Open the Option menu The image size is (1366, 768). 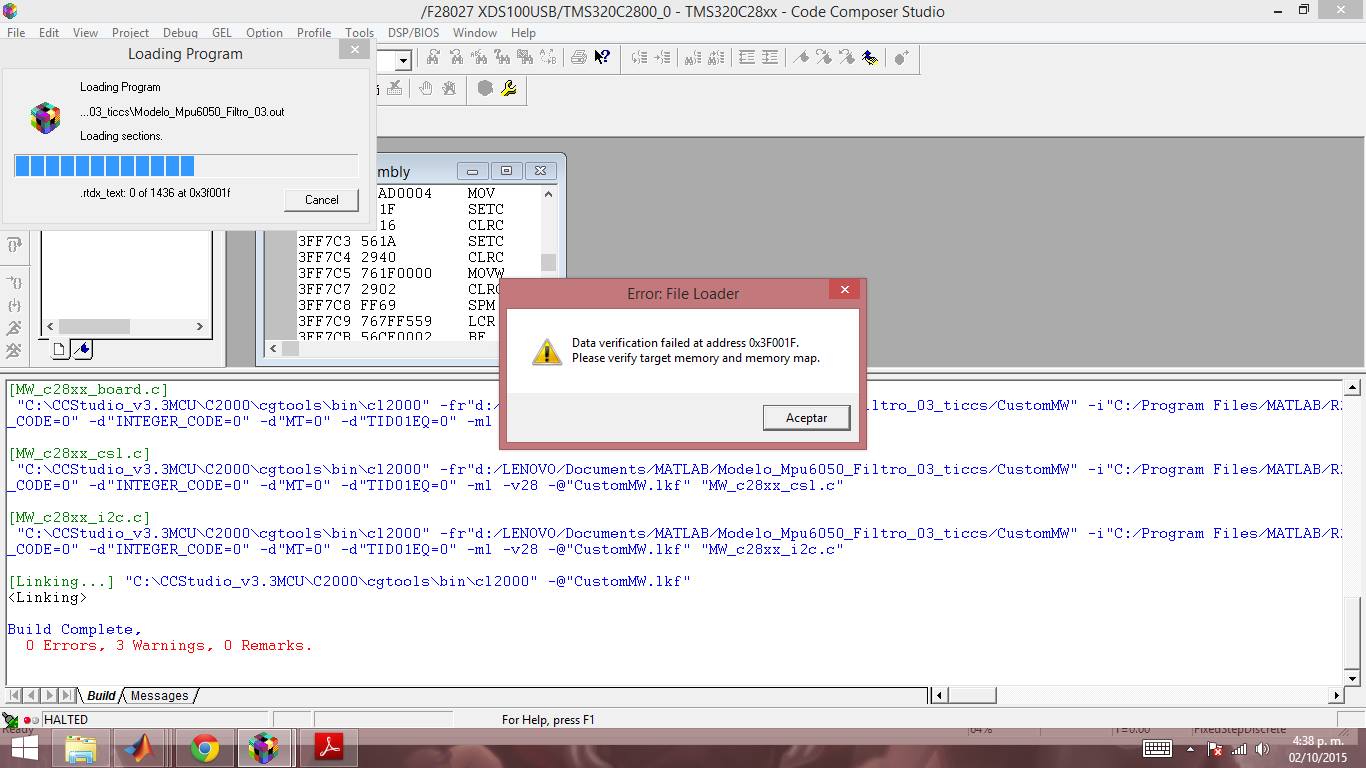click(264, 32)
